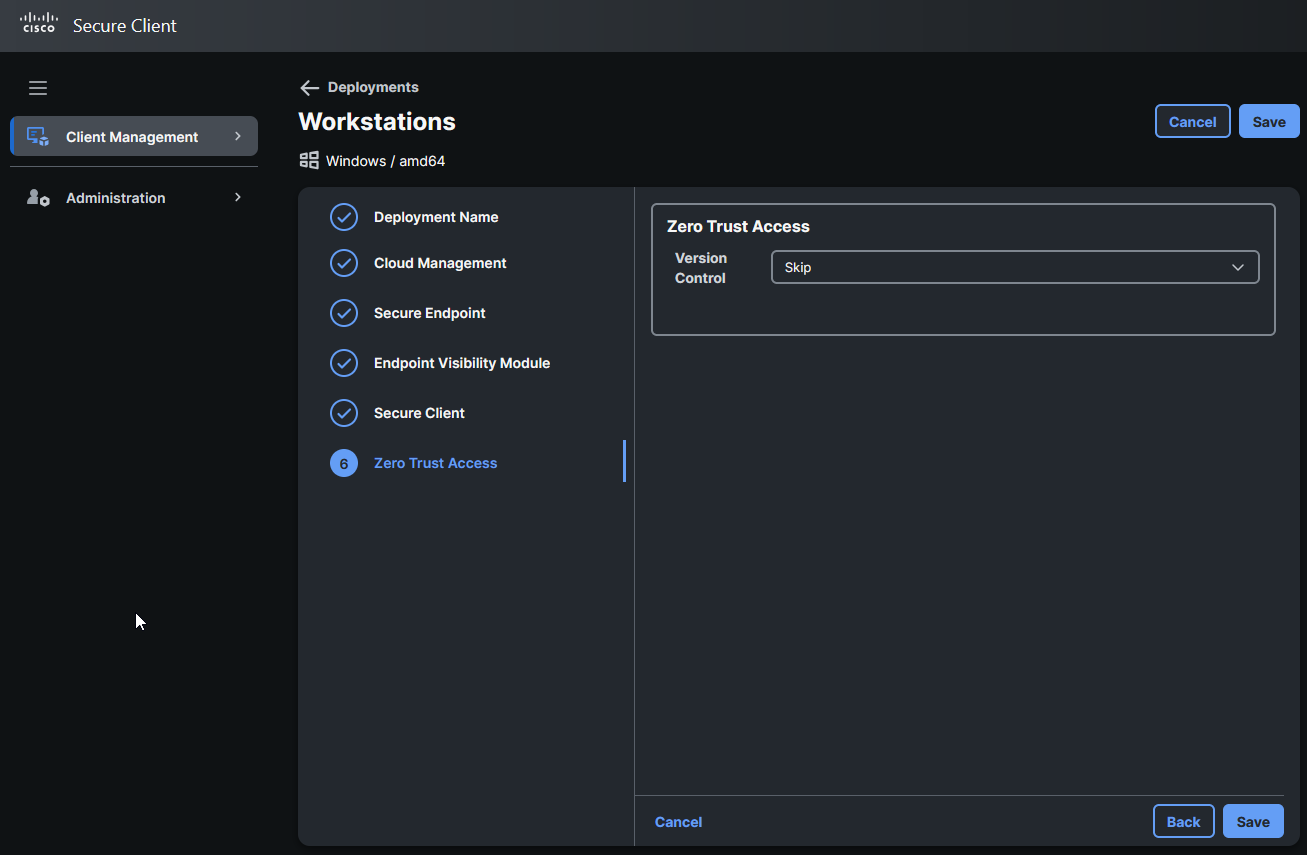The width and height of the screenshot is (1307, 855).
Task: Expand the Client Management section chevron
Action: tap(237, 135)
